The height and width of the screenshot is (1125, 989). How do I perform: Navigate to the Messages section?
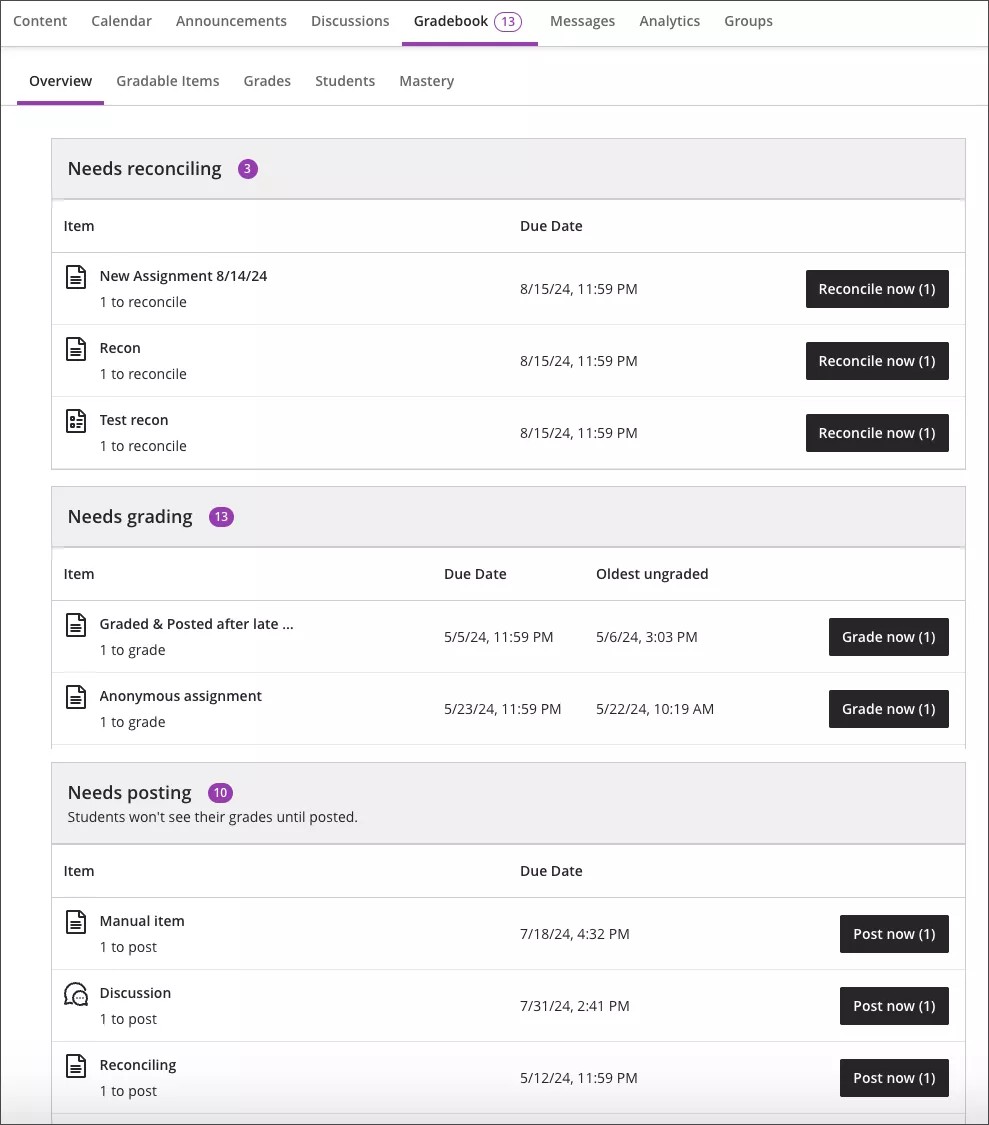pyautogui.click(x=582, y=20)
